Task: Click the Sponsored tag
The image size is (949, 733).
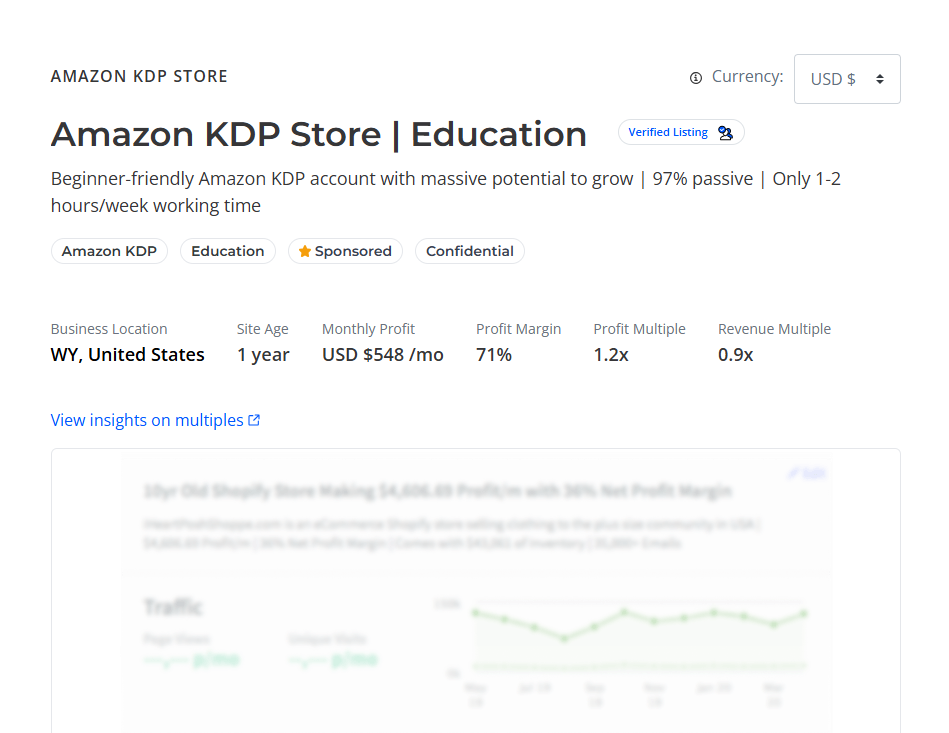Action: (345, 251)
